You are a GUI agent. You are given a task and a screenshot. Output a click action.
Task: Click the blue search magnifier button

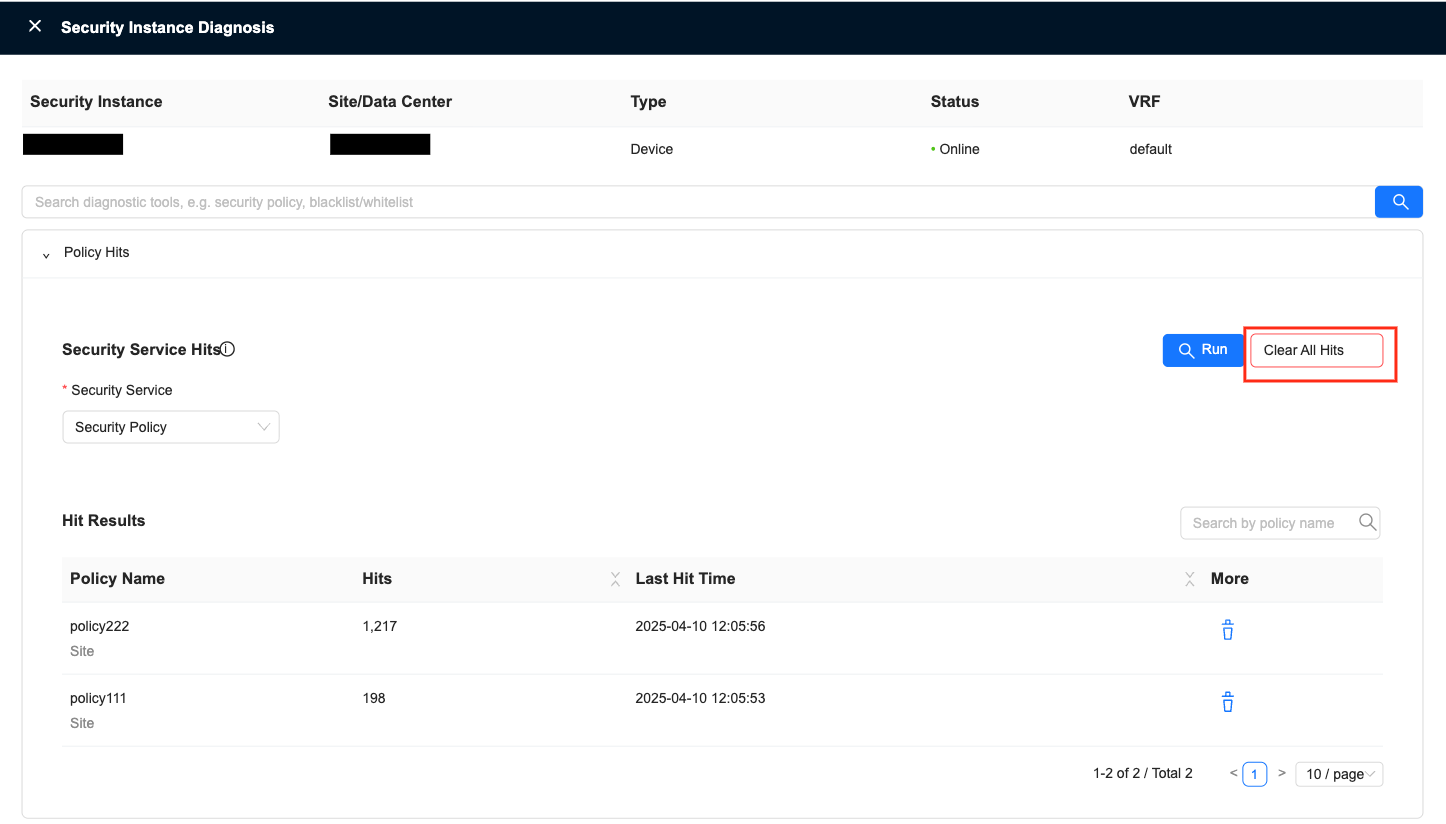tap(1399, 202)
